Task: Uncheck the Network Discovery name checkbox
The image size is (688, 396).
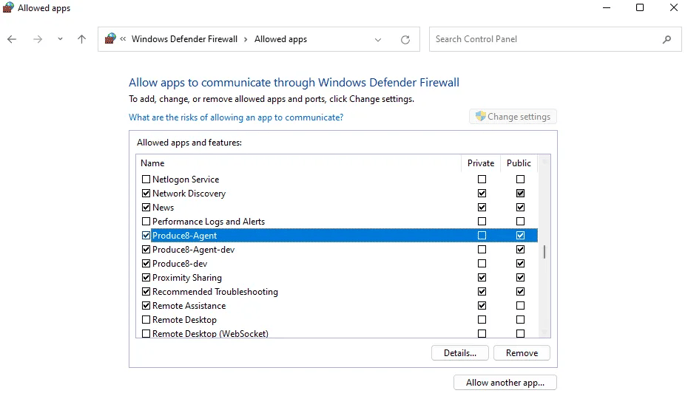Action: pyautogui.click(x=146, y=193)
